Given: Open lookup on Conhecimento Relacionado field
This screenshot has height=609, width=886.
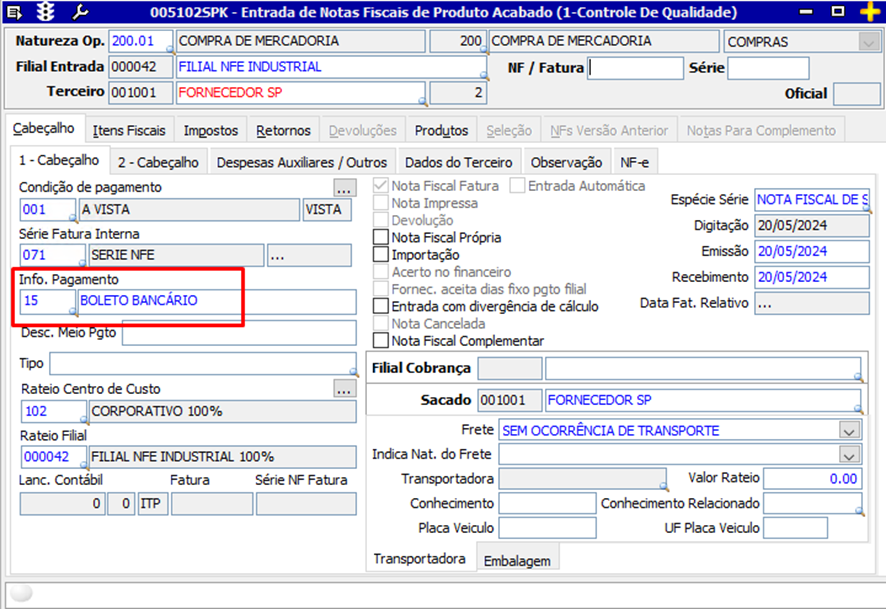Looking at the screenshot, I should [859, 511].
